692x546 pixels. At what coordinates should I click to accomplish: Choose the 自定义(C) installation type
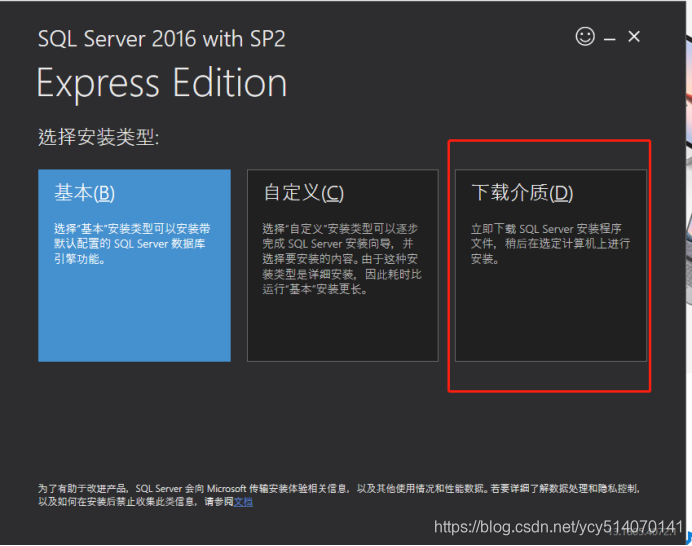click(343, 265)
